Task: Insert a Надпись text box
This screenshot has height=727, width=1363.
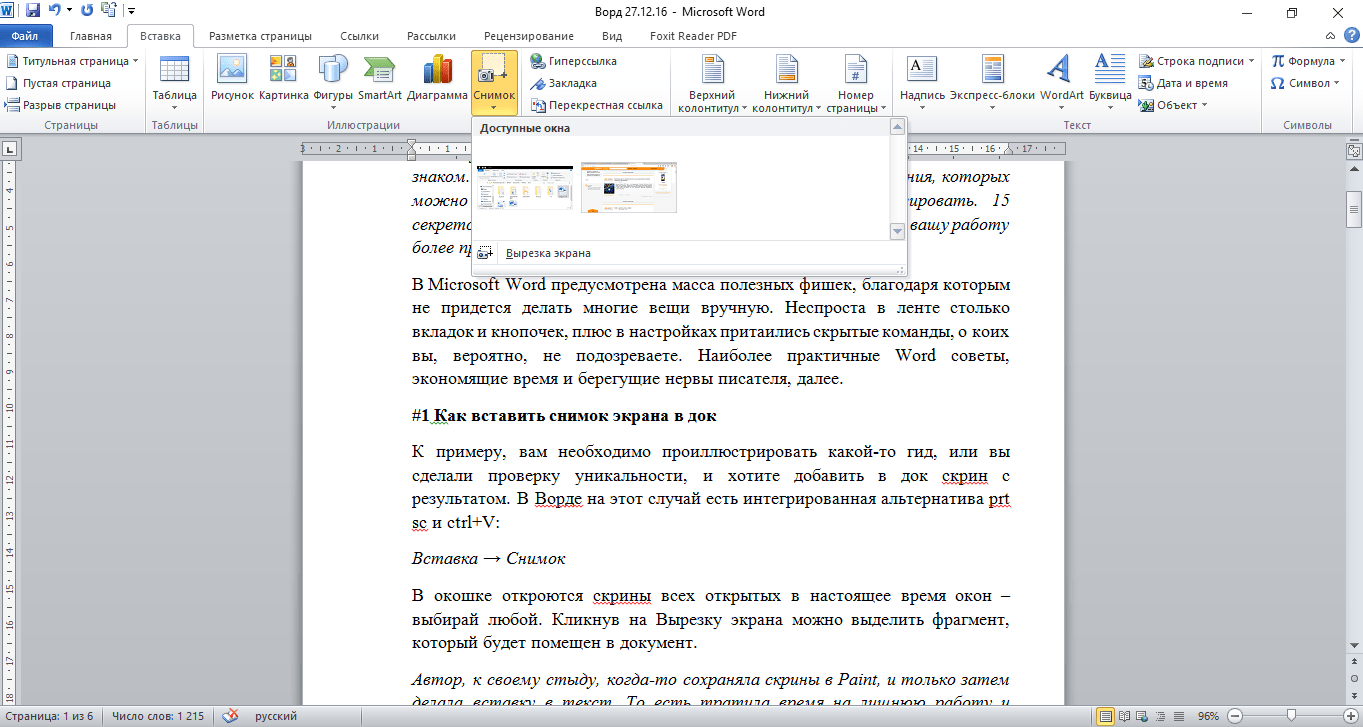Action: (x=921, y=80)
